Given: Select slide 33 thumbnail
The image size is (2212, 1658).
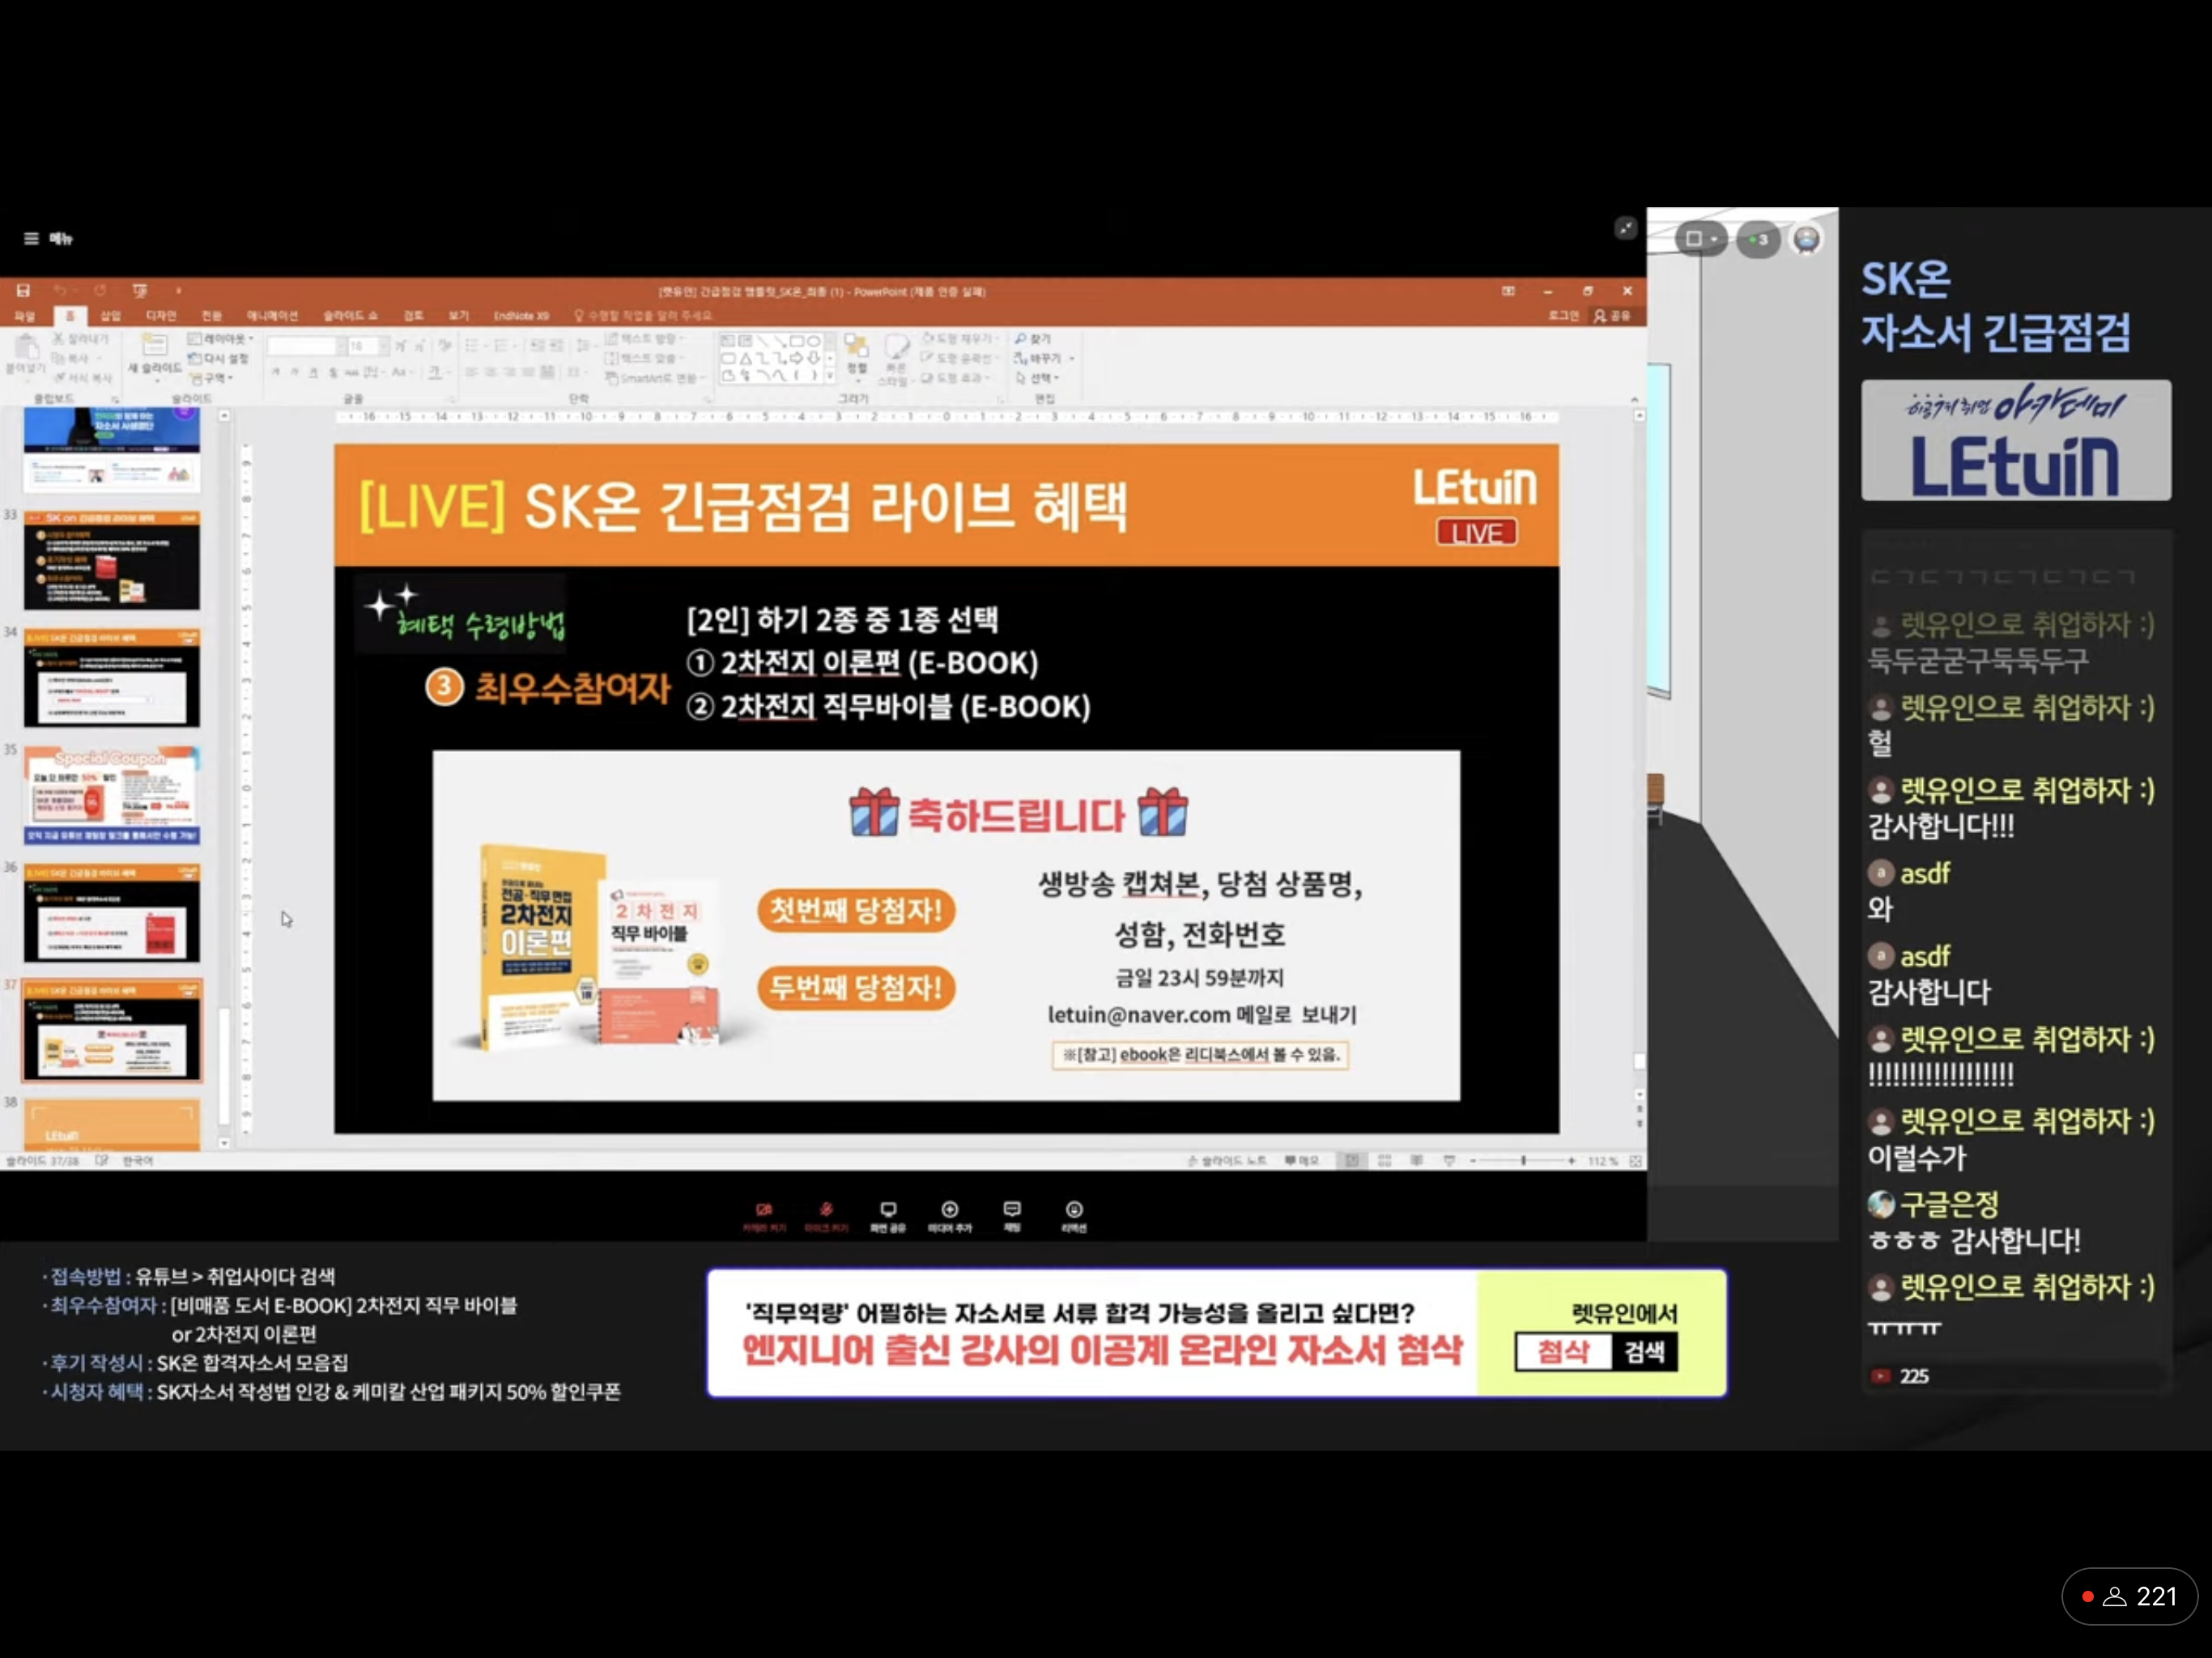Looking at the screenshot, I should [111, 560].
